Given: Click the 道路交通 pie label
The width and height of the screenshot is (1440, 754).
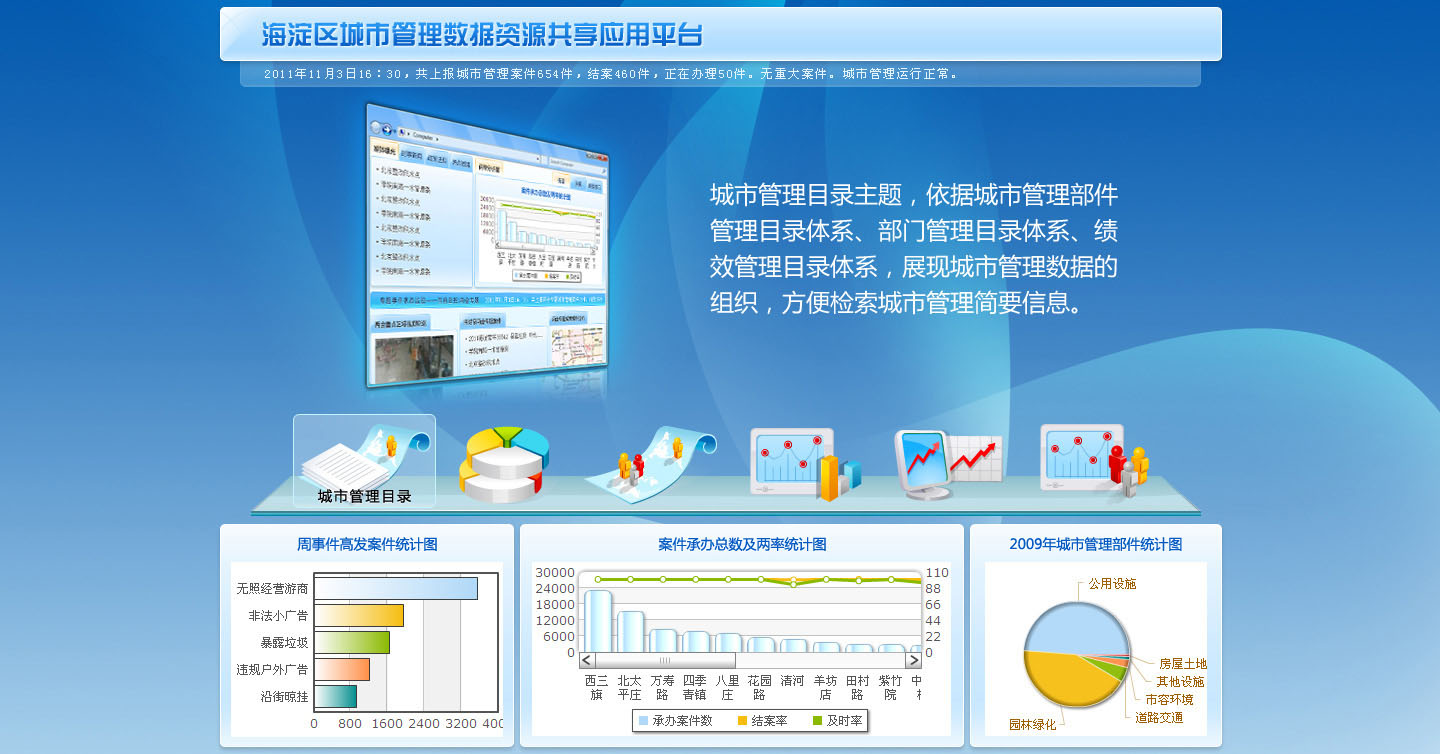Looking at the screenshot, I should [1159, 718].
